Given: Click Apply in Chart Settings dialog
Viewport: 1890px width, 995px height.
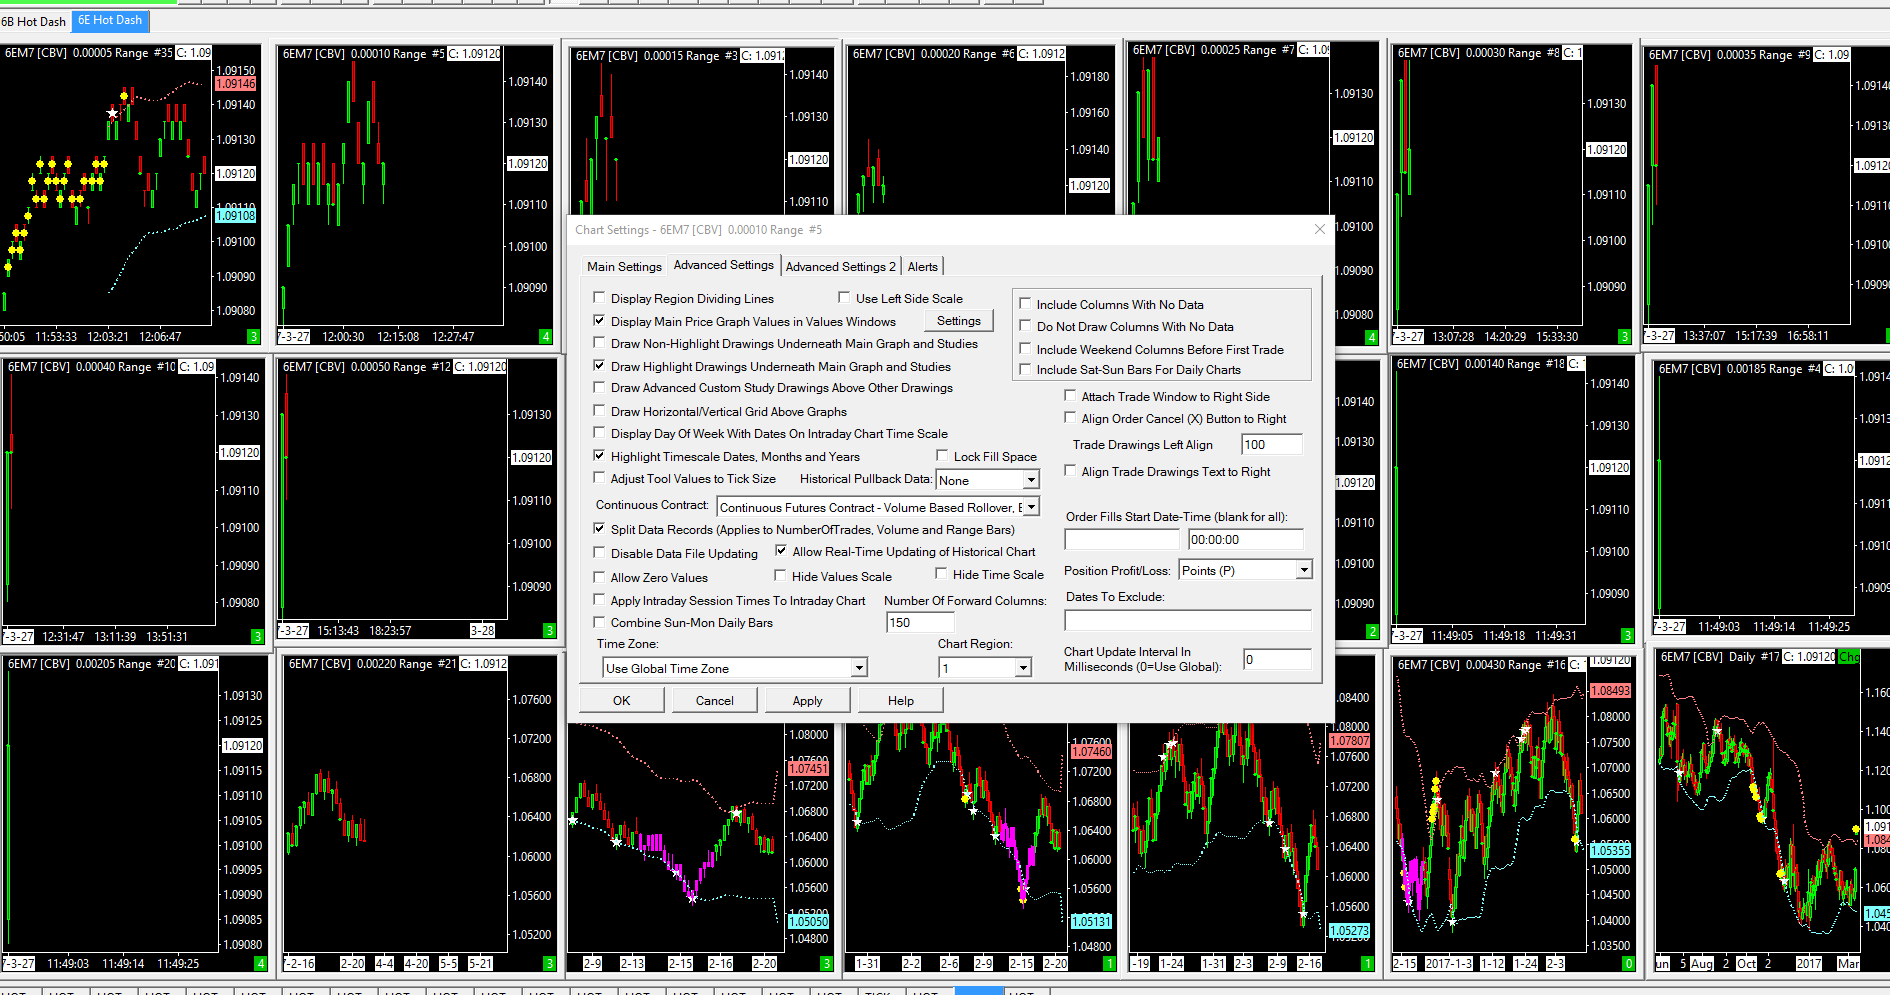Looking at the screenshot, I should (x=807, y=700).
